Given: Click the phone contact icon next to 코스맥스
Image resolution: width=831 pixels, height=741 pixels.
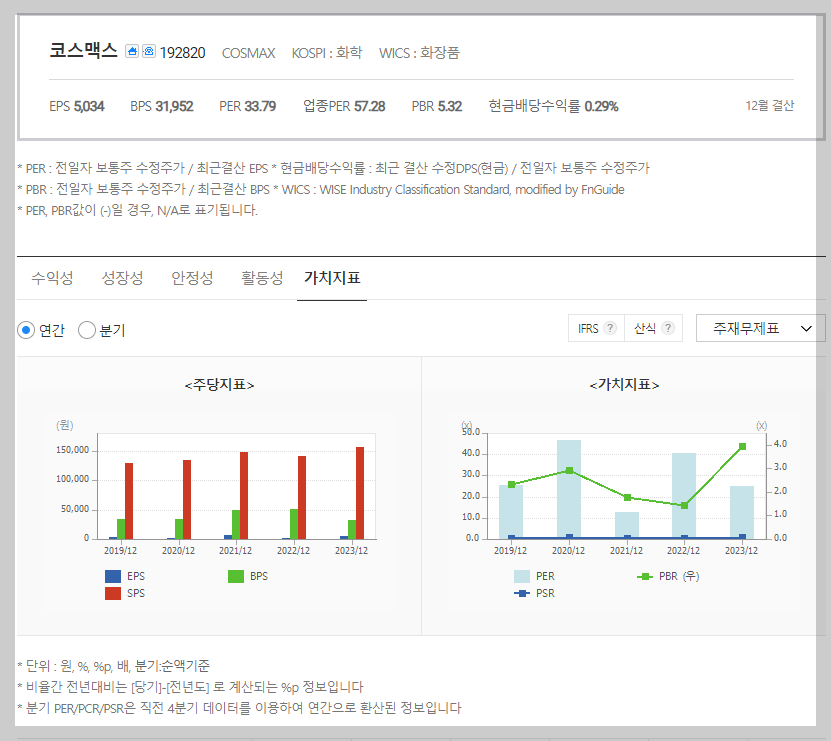Looking at the screenshot, I should tap(149, 51).
